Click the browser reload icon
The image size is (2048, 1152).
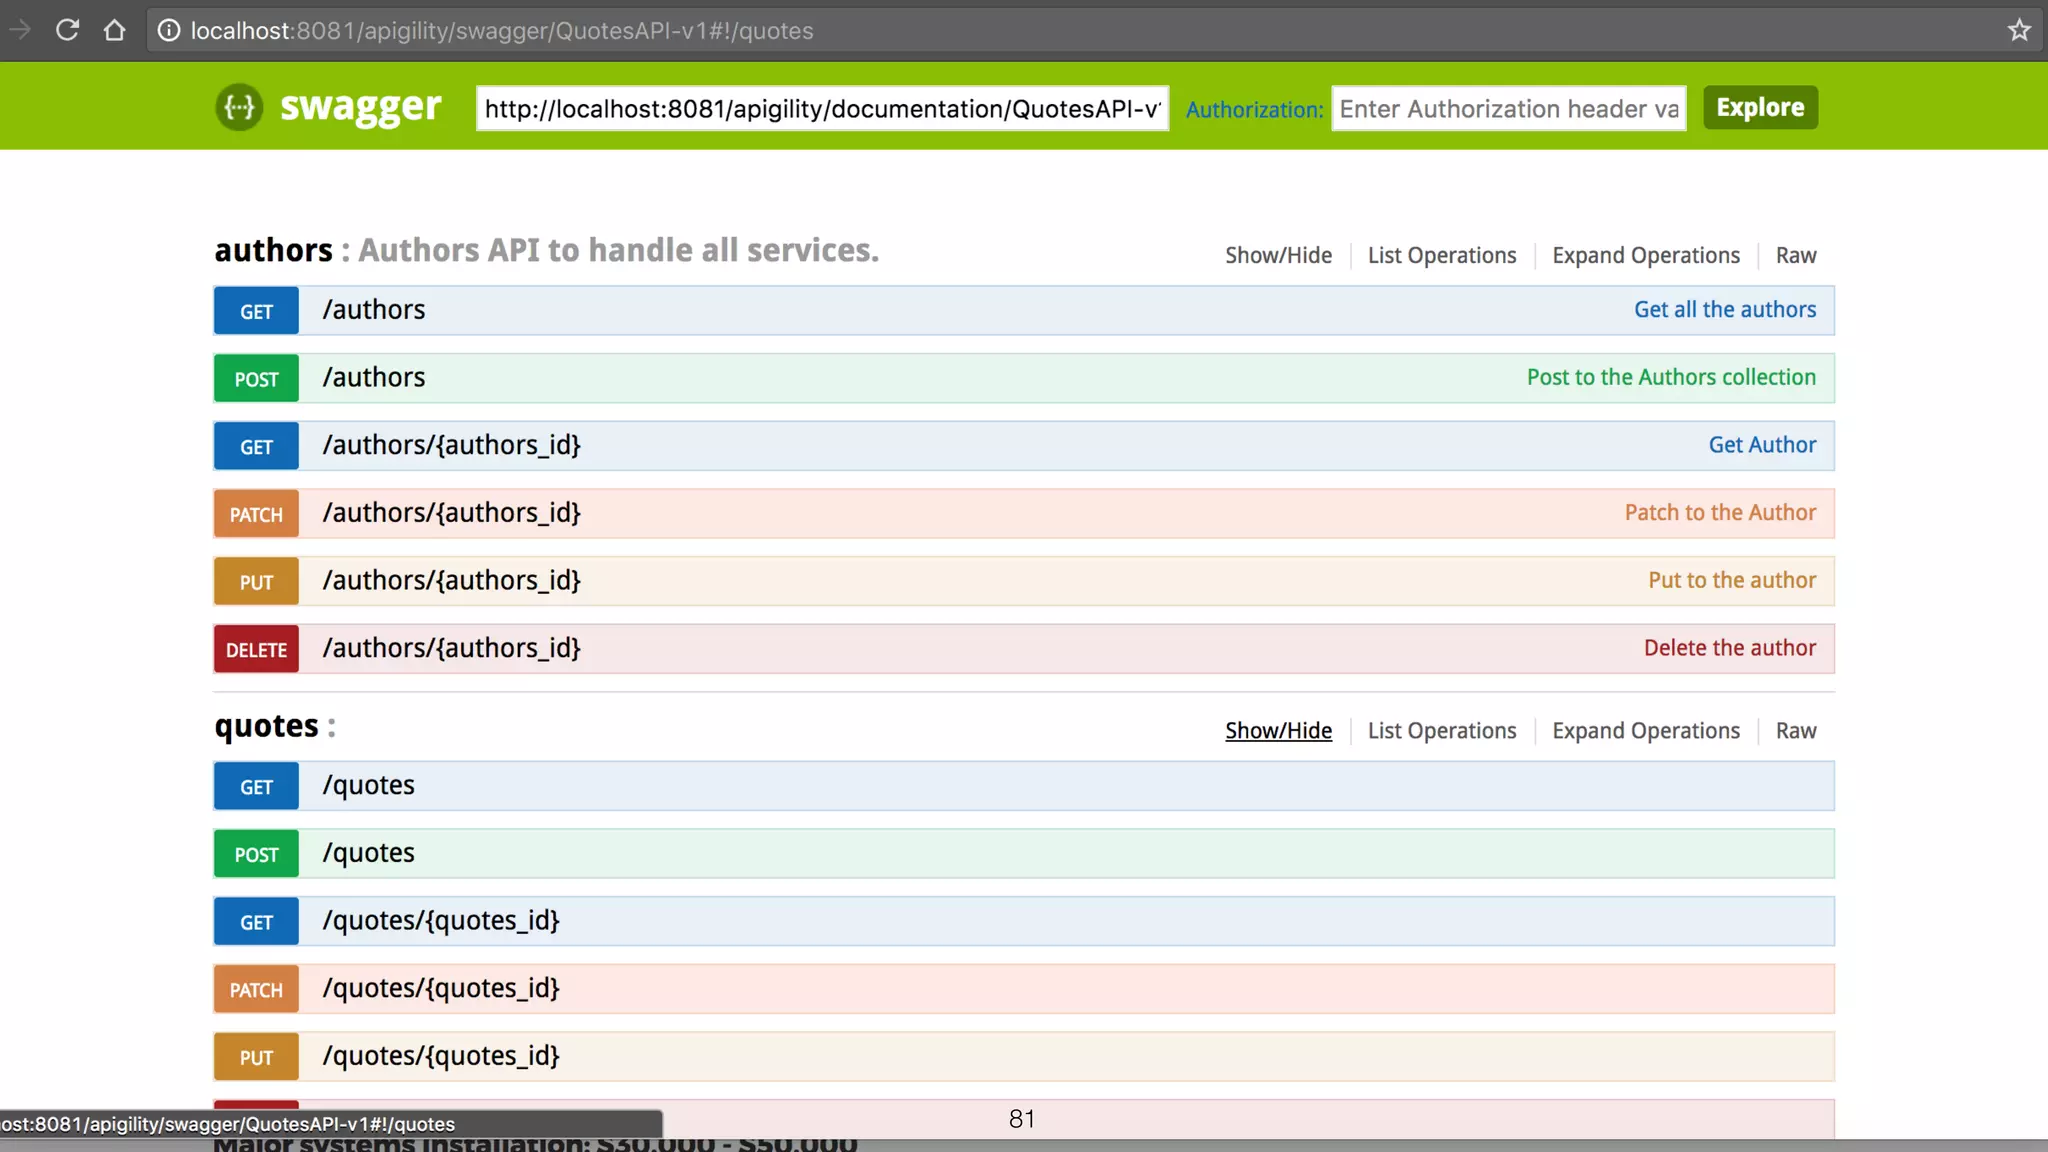pyautogui.click(x=67, y=30)
